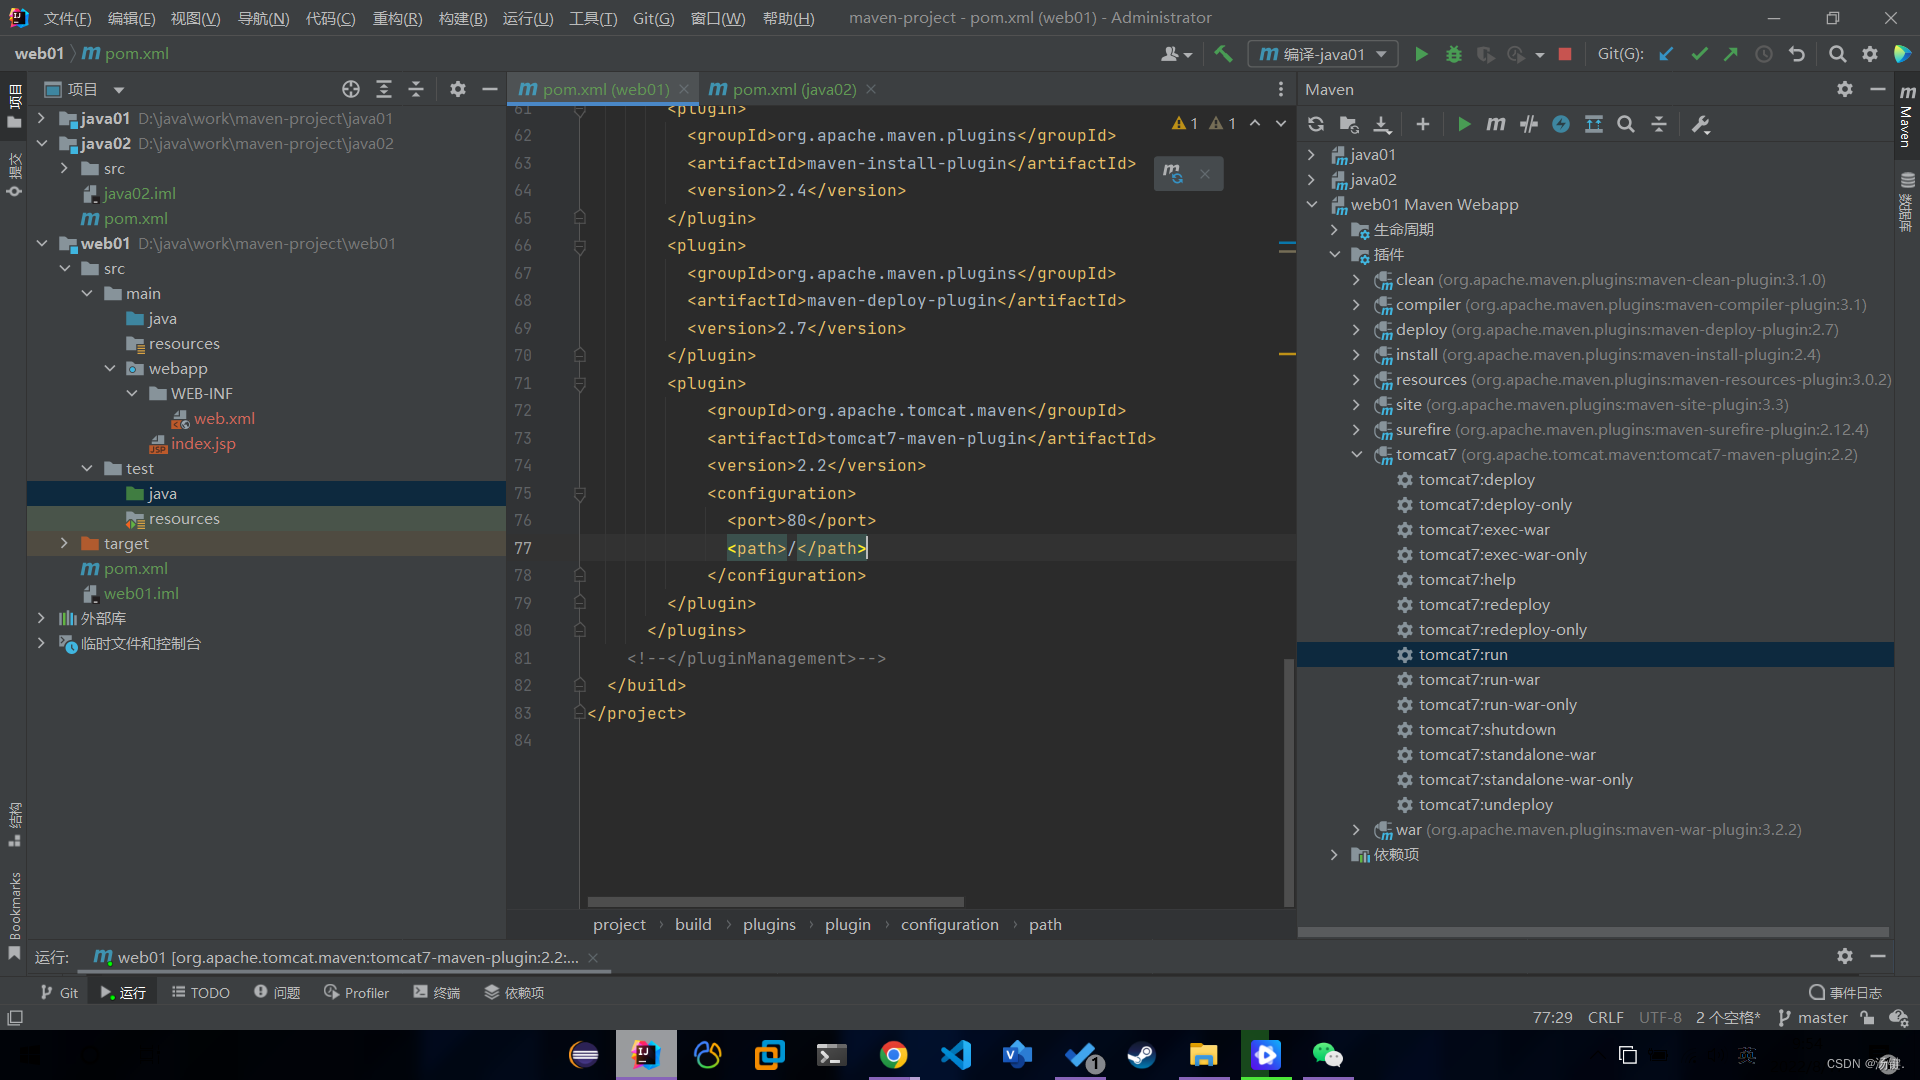Add Maven project with plus icon
The width and height of the screenshot is (1920, 1080).
(x=1423, y=124)
